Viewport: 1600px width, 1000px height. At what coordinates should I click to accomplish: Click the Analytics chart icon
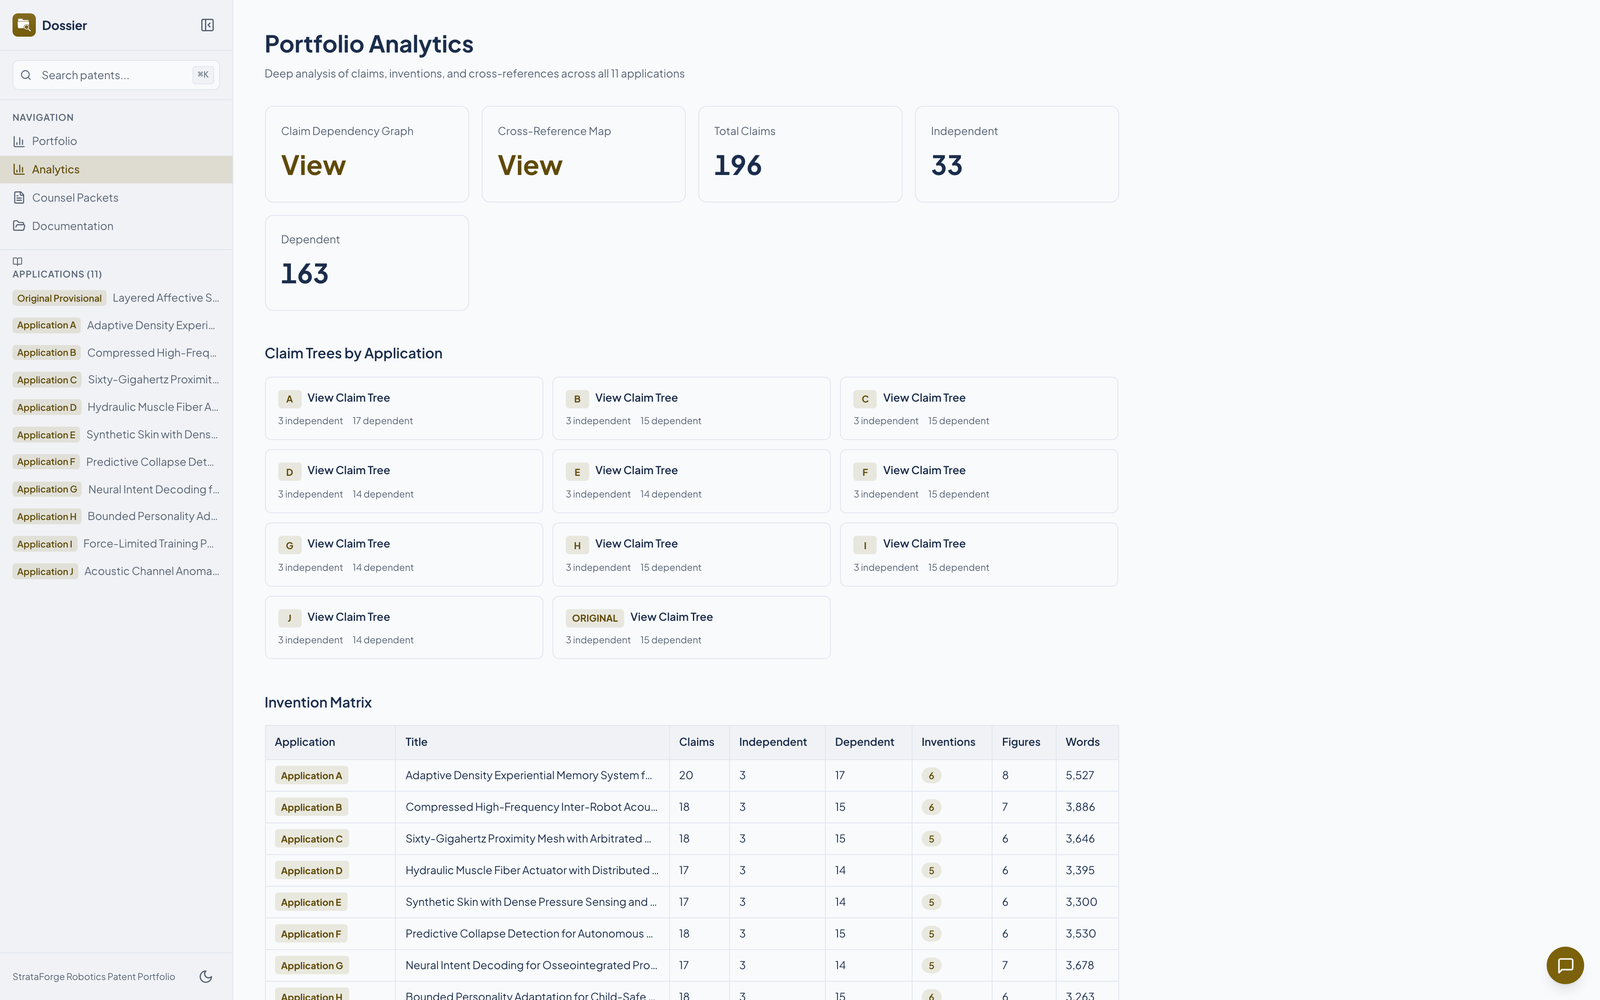point(19,169)
